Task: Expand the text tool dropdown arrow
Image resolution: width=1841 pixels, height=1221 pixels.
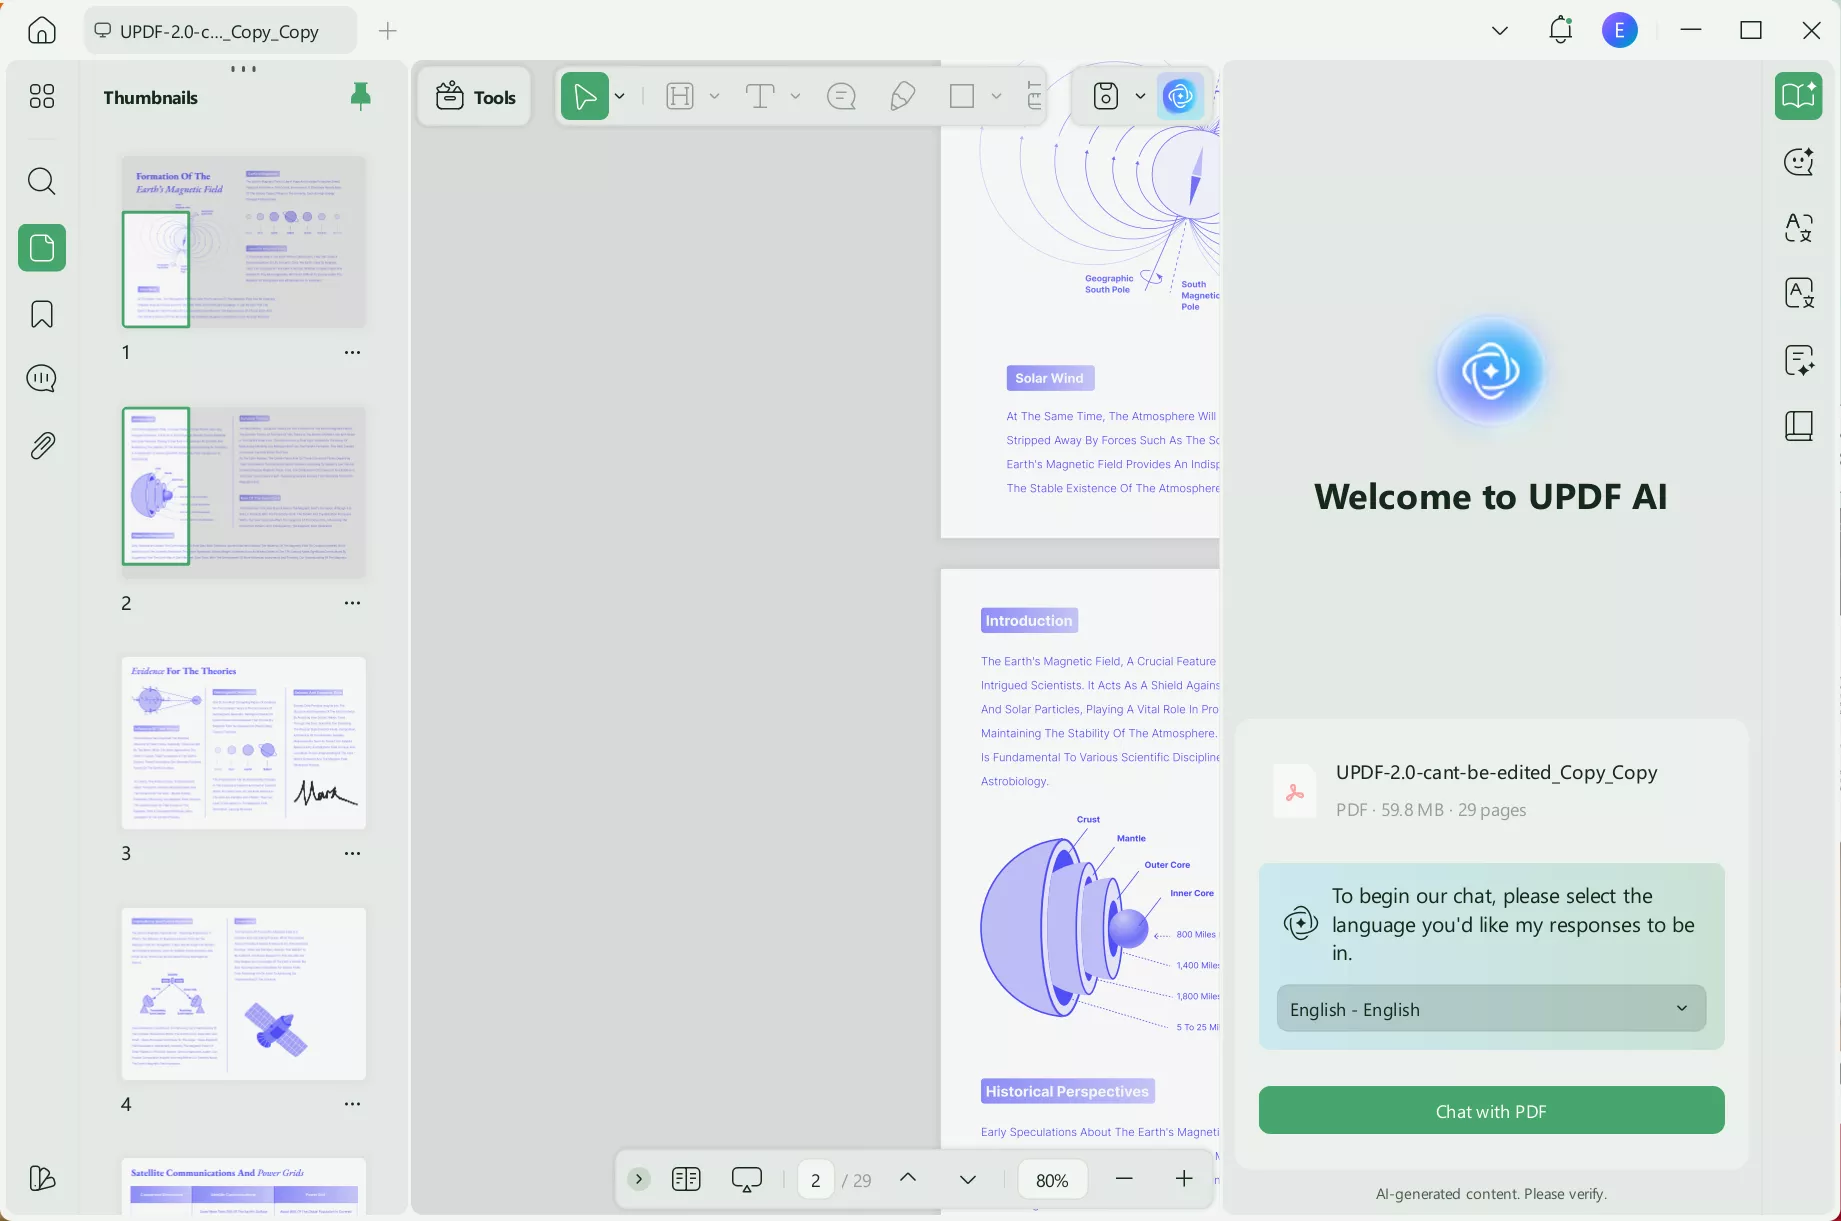Action: 795,97
